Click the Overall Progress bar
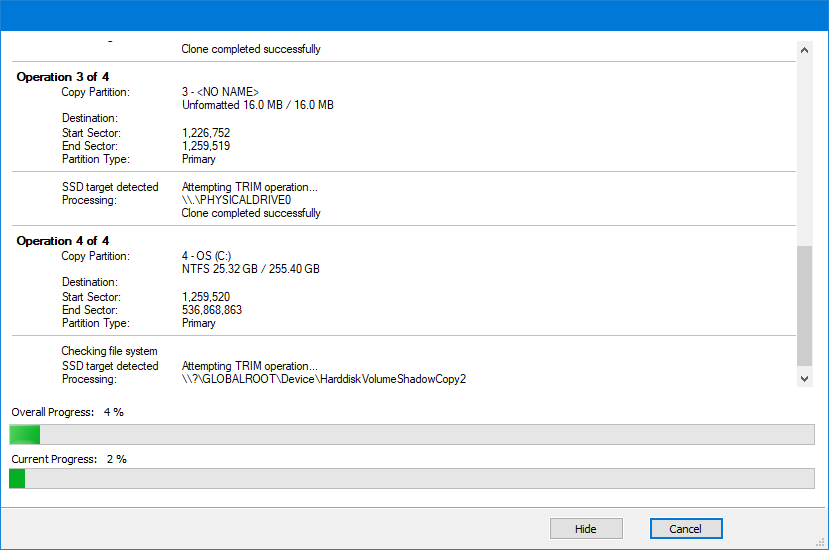Image resolution: width=829 pixels, height=550 pixels. pos(412,435)
